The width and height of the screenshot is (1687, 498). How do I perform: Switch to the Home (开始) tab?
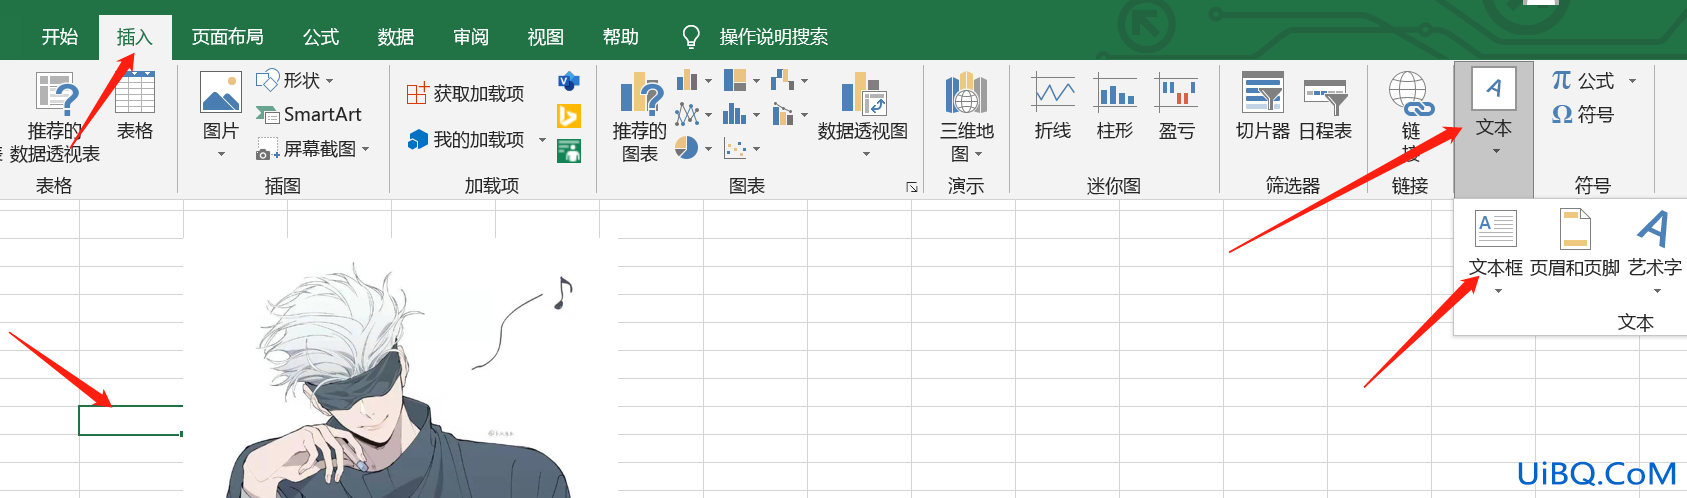(60, 37)
